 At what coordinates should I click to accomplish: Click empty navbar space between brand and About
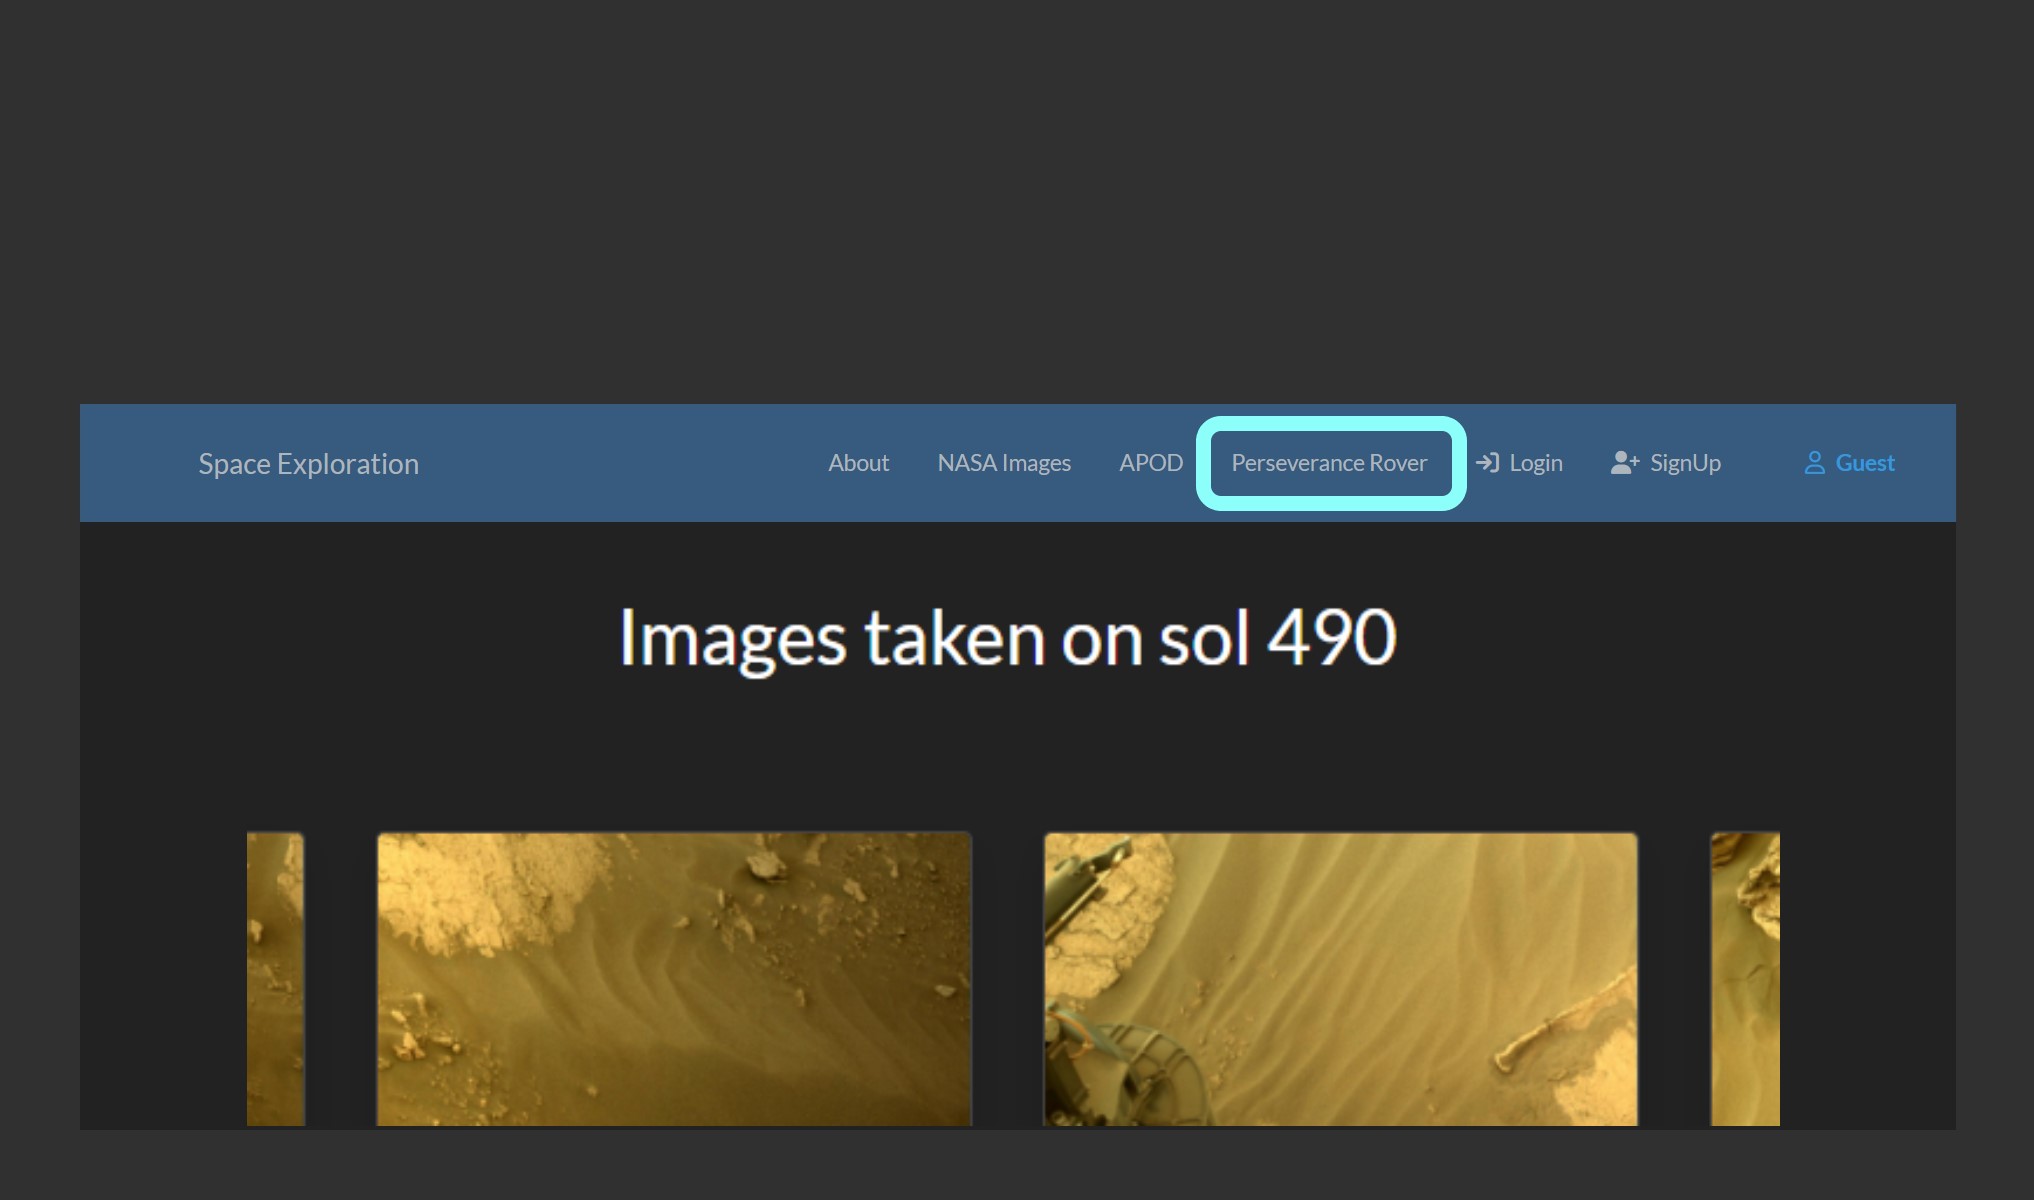(620, 463)
